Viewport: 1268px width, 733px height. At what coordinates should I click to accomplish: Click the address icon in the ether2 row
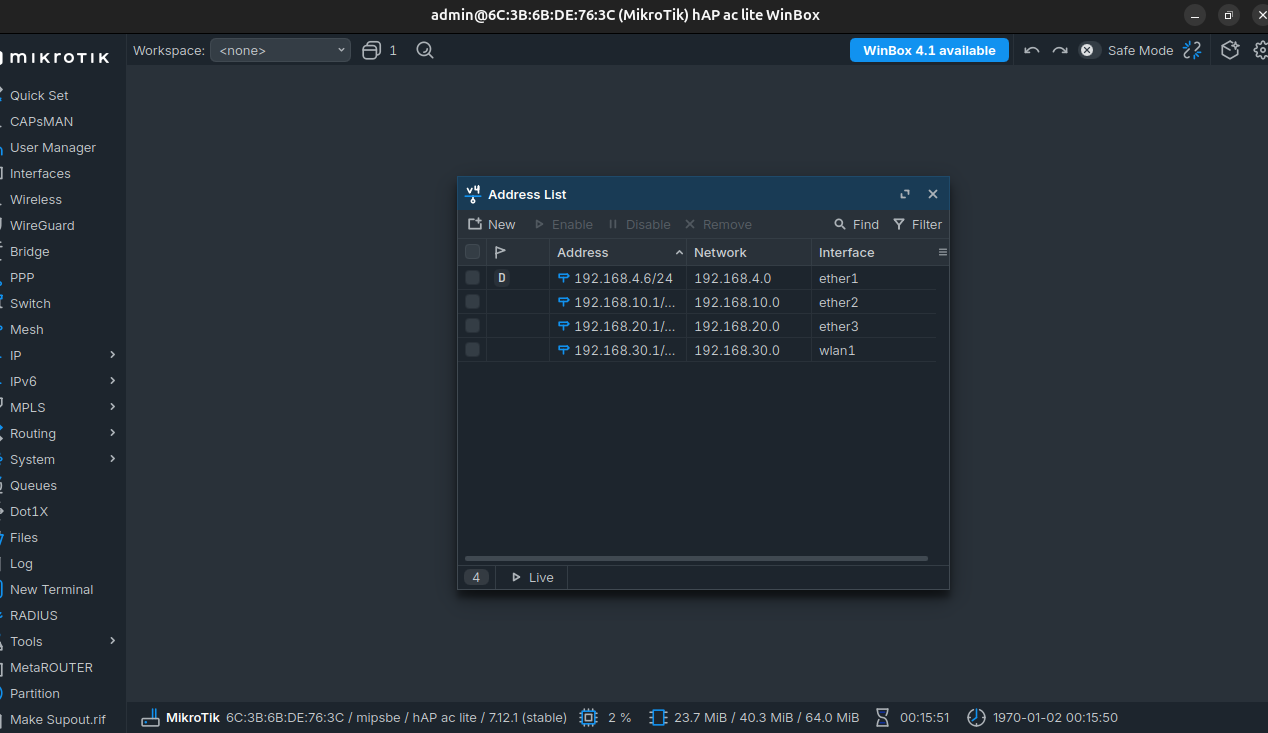coord(563,302)
